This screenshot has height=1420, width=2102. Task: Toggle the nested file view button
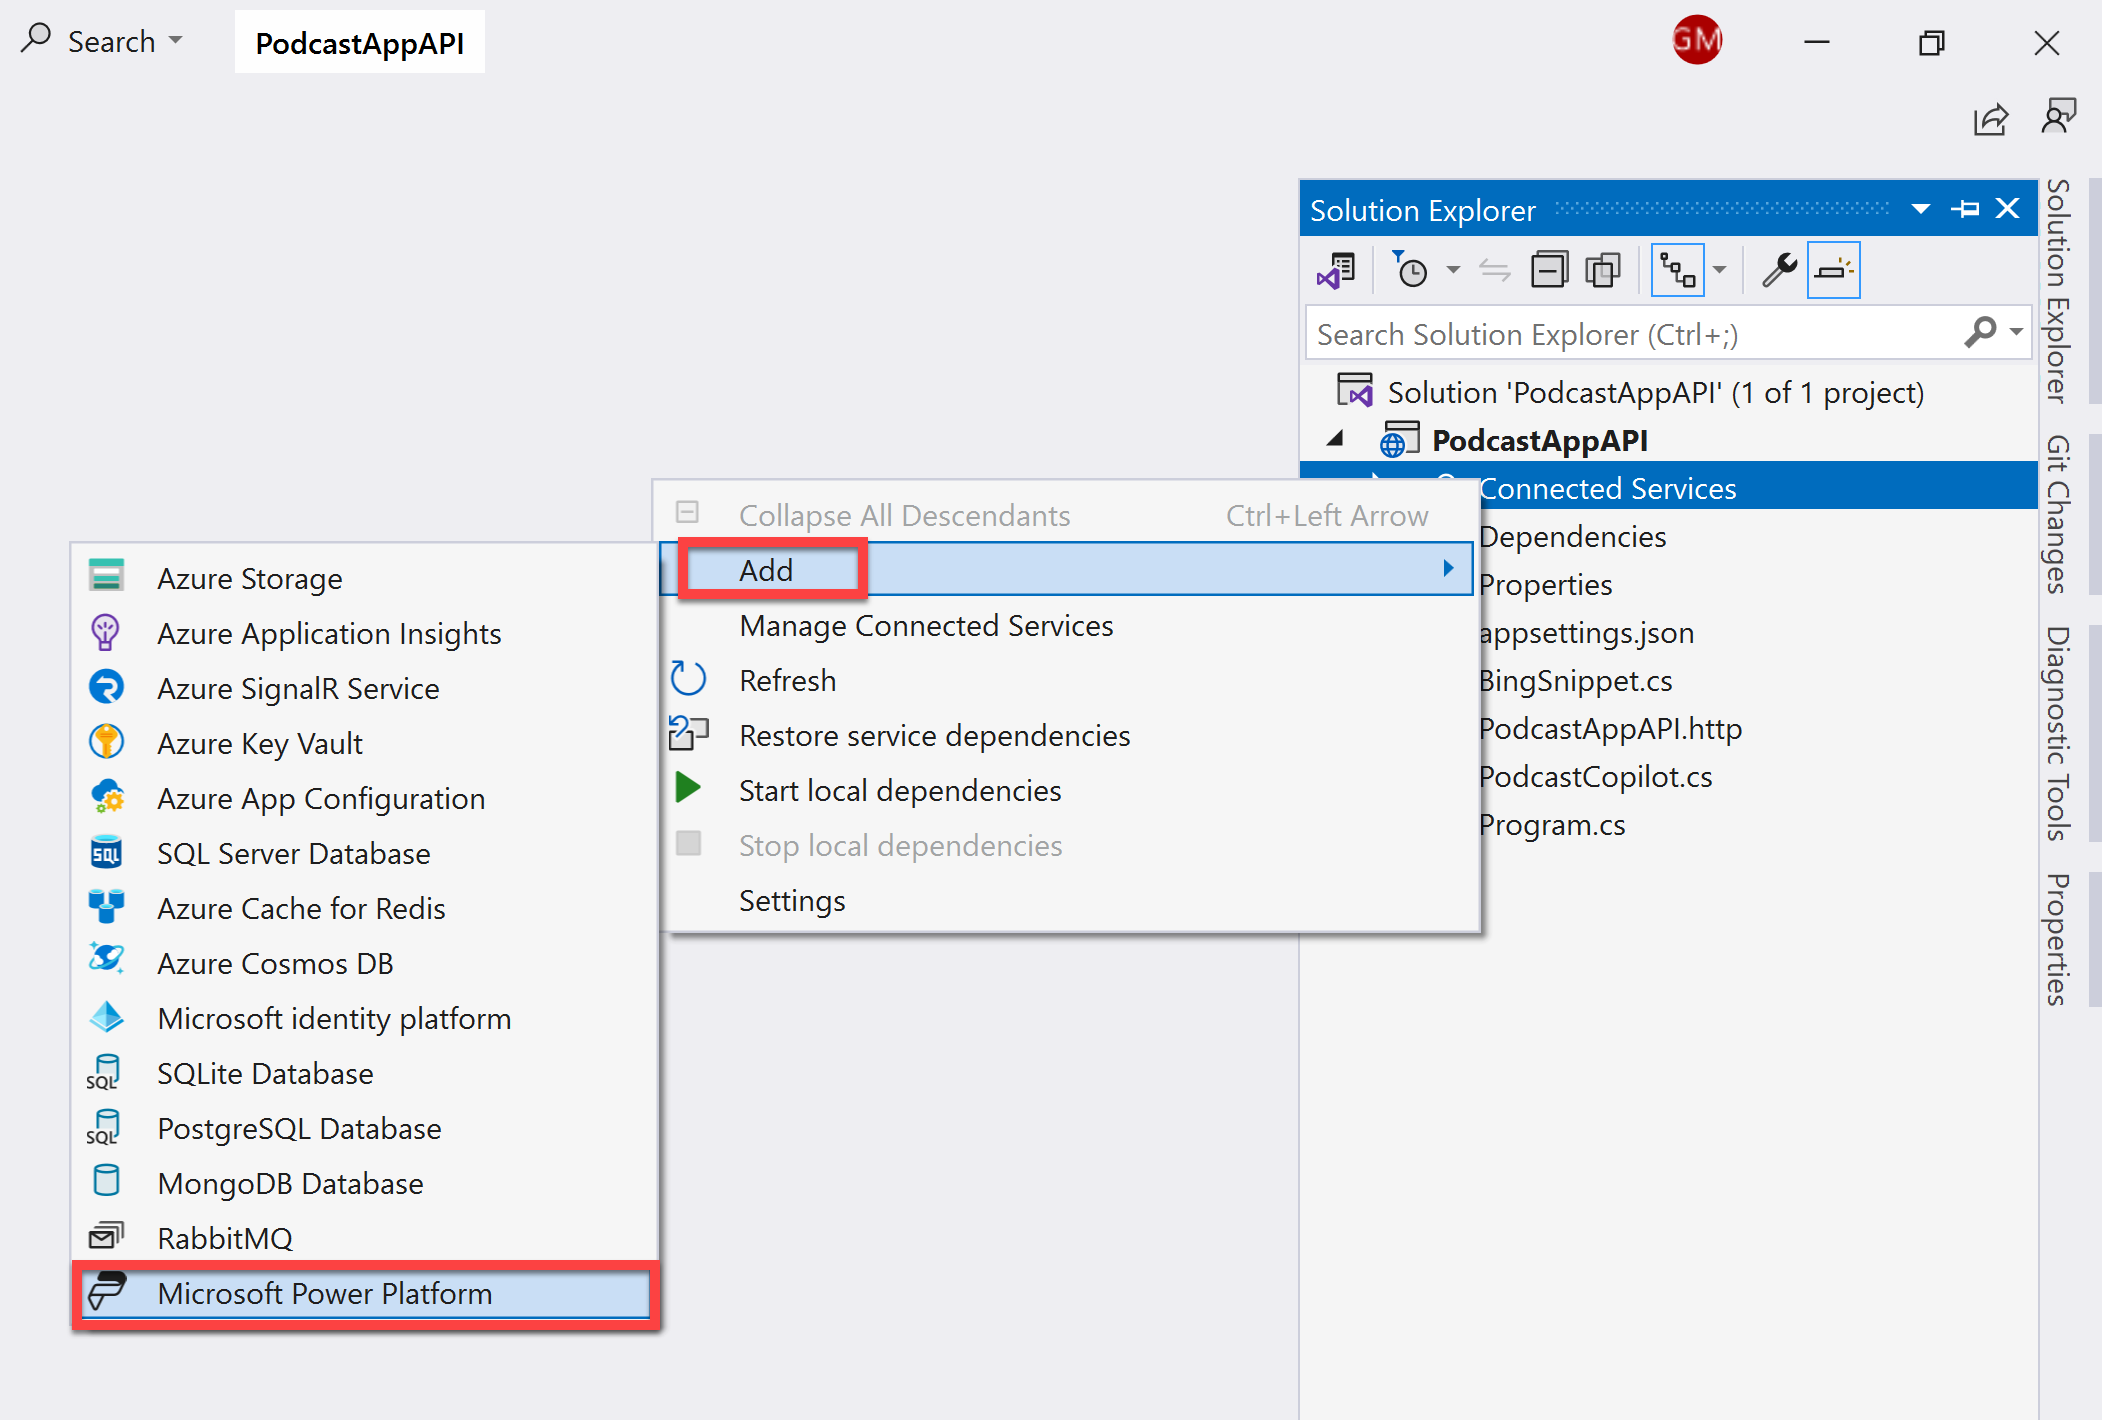click(1677, 270)
